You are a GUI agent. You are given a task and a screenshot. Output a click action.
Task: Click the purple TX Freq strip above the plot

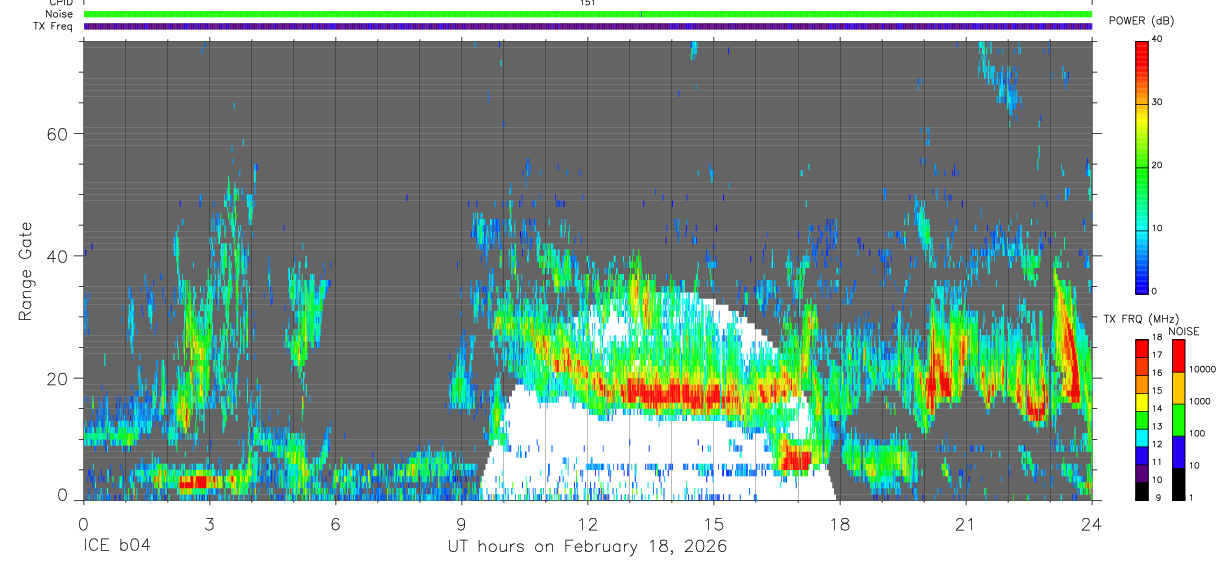(x=588, y=27)
